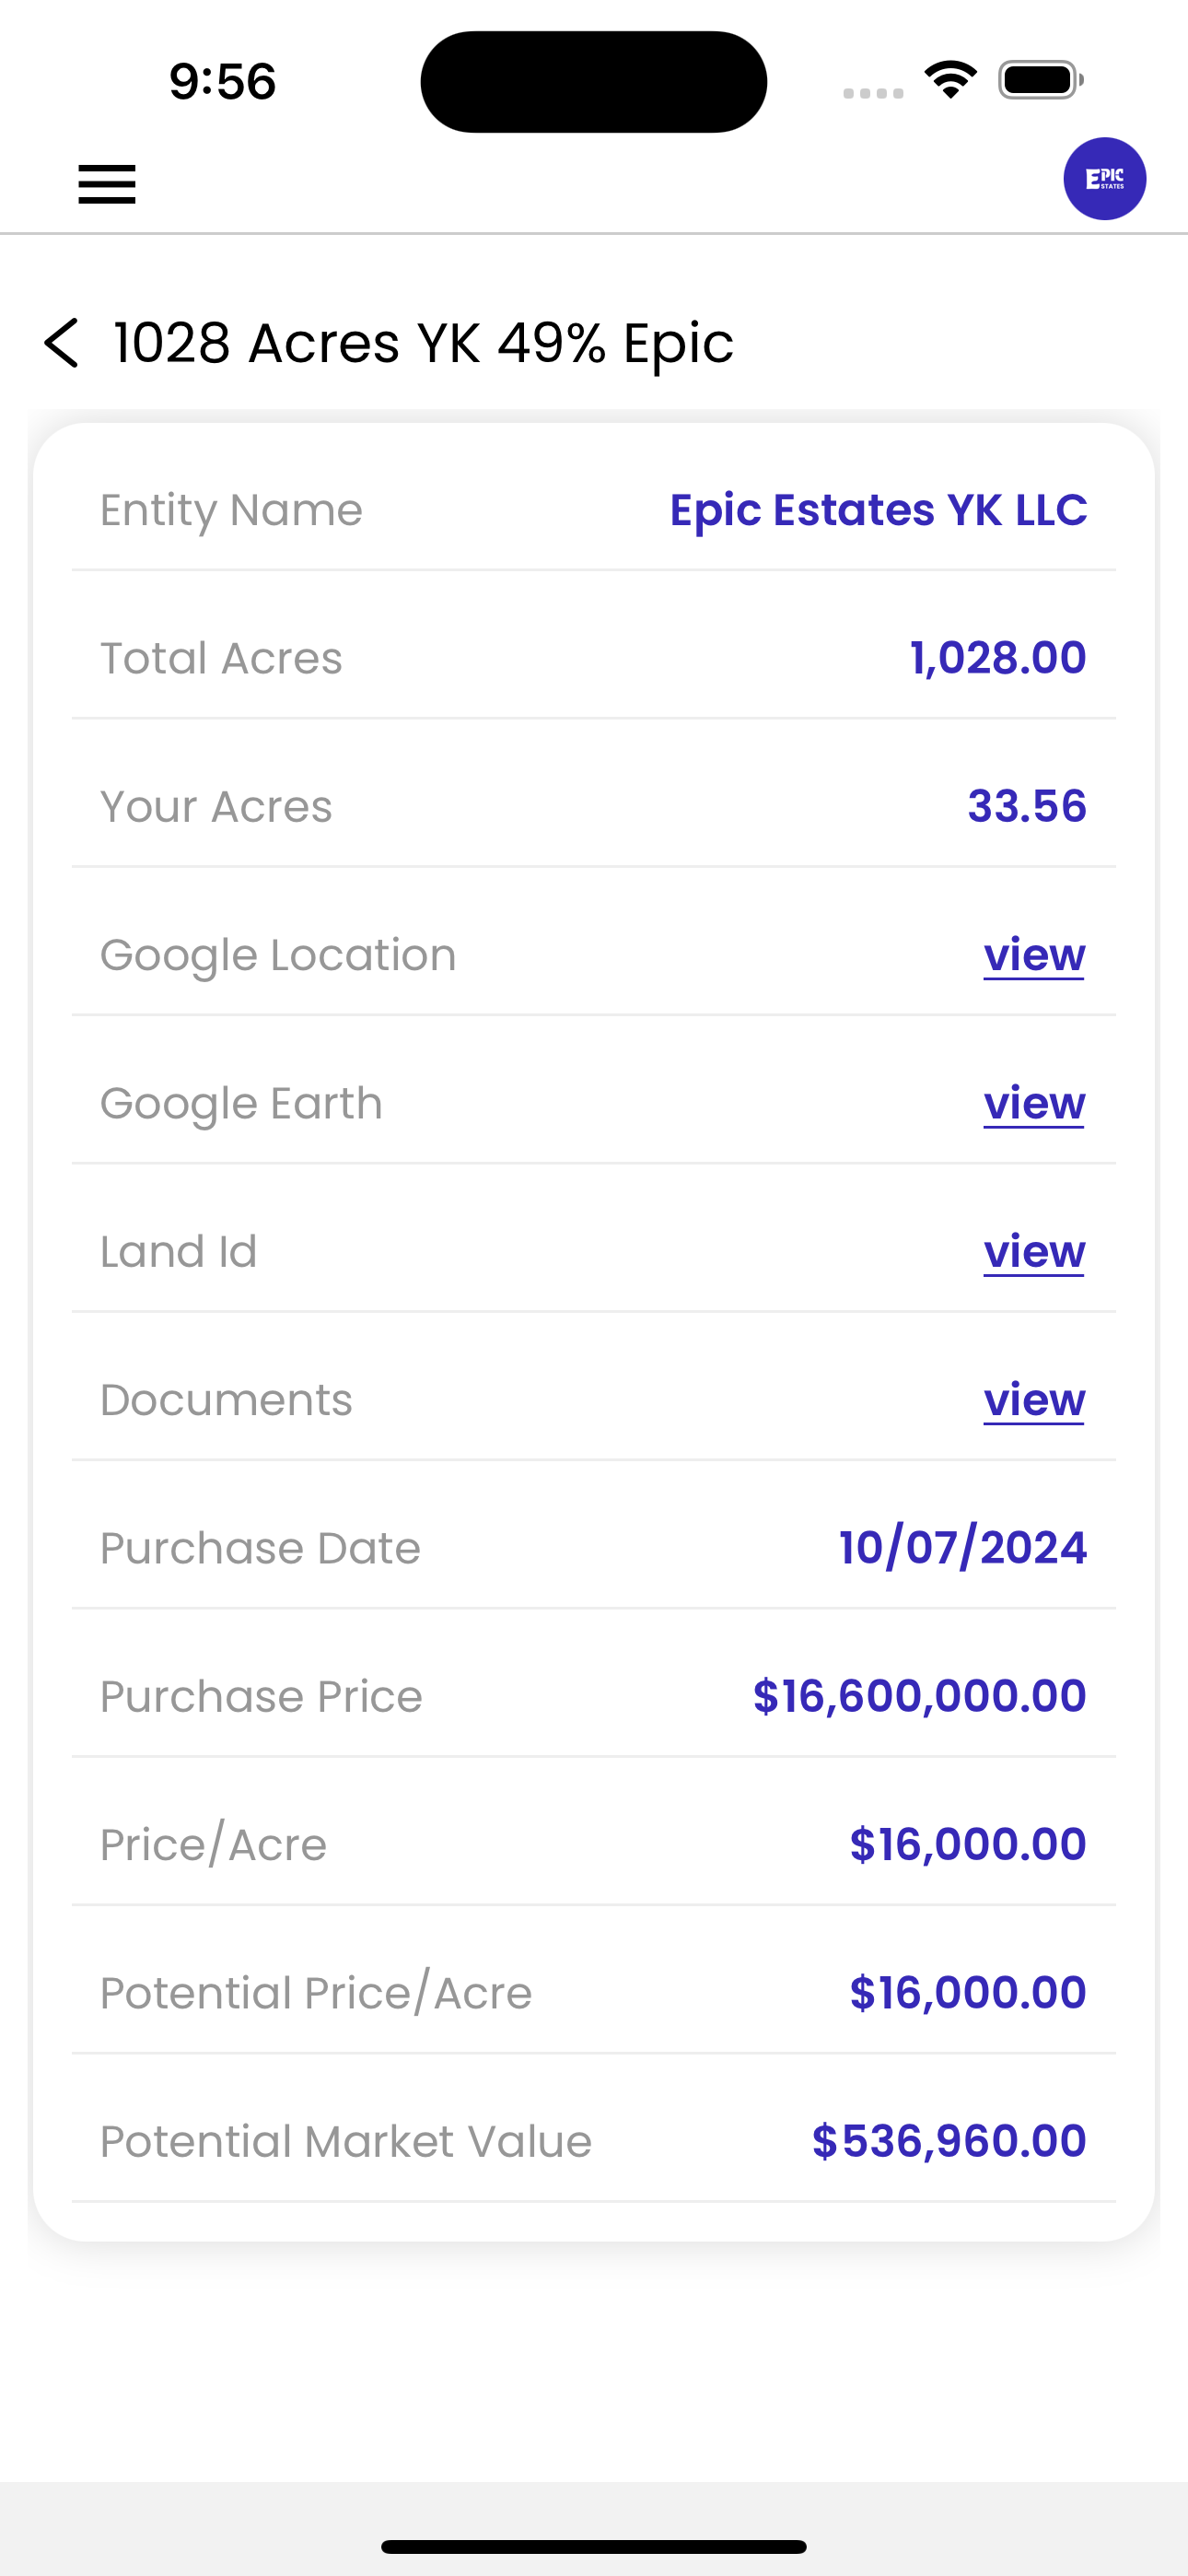This screenshot has height=2576, width=1188.
Task: Tap the cellular signal dots
Action: (x=873, y=93)
